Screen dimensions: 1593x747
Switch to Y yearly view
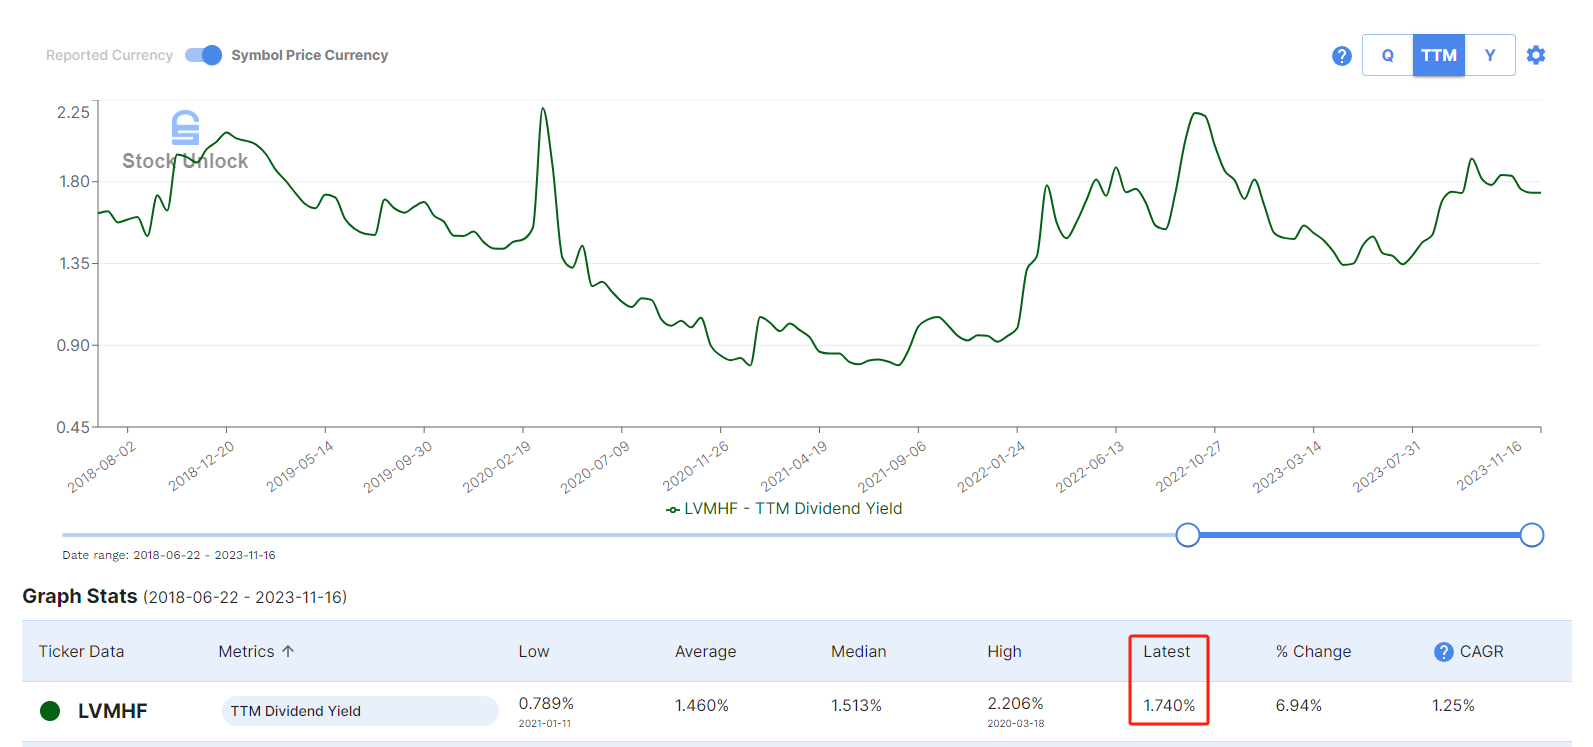click(x=1490, y=55)
